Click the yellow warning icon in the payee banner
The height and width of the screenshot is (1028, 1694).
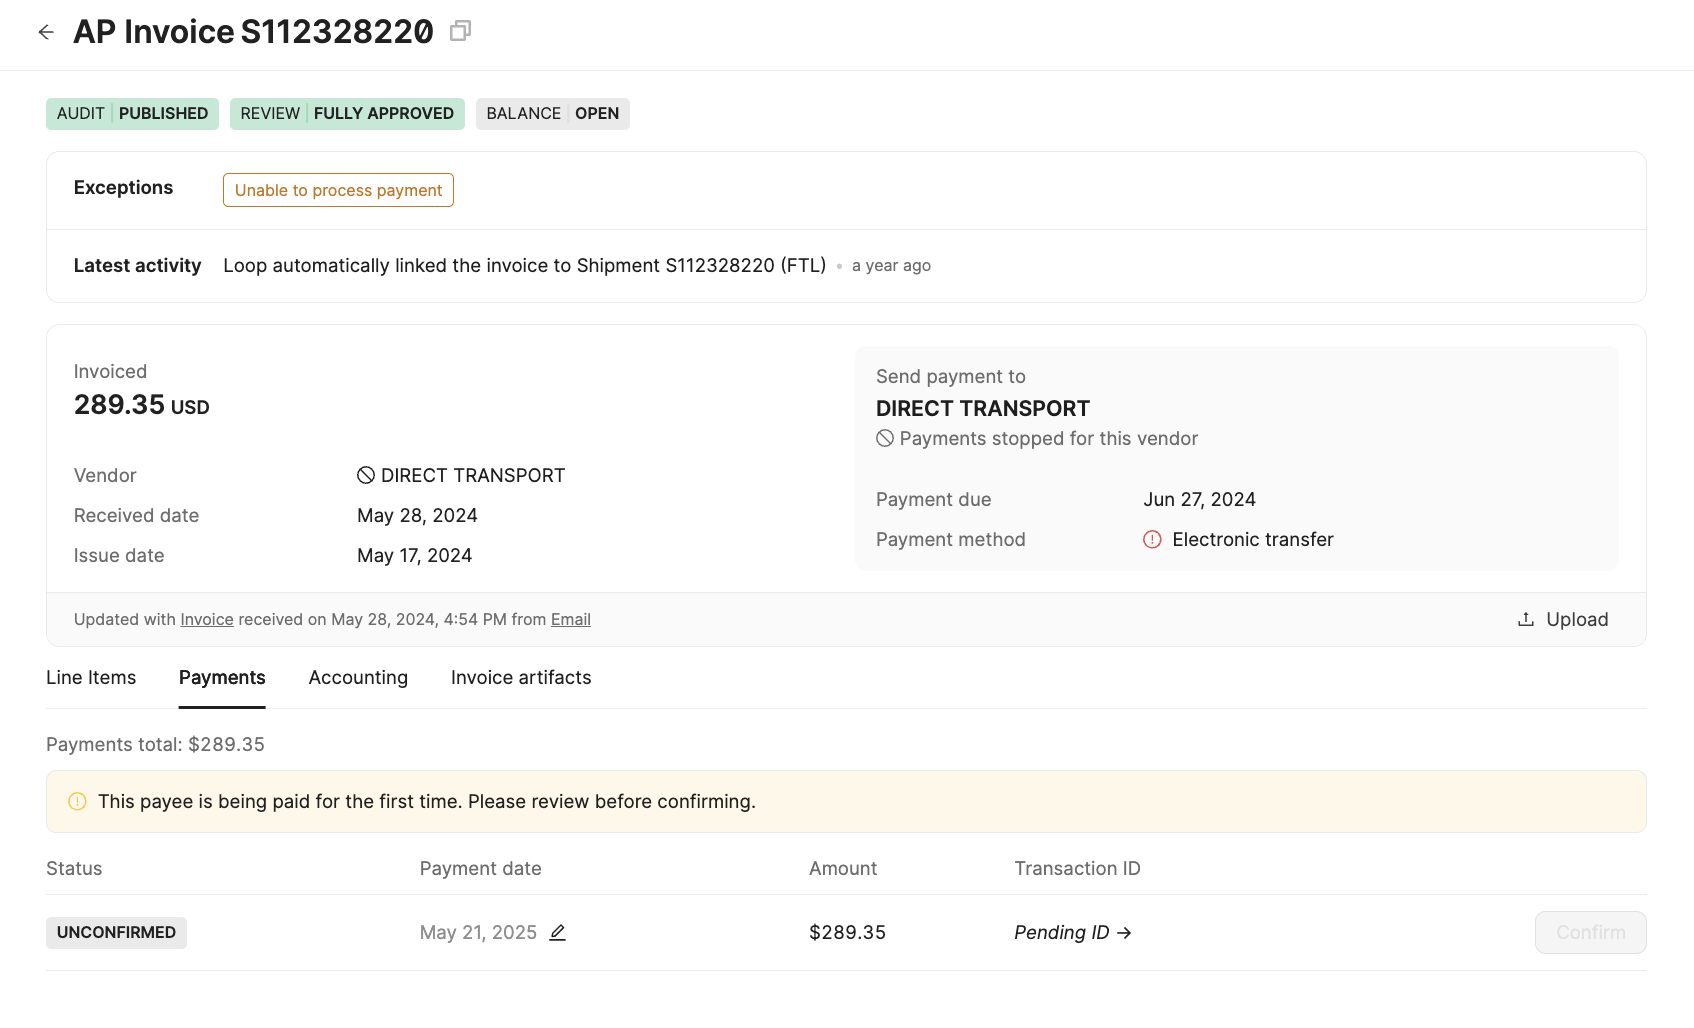point(77,801)
